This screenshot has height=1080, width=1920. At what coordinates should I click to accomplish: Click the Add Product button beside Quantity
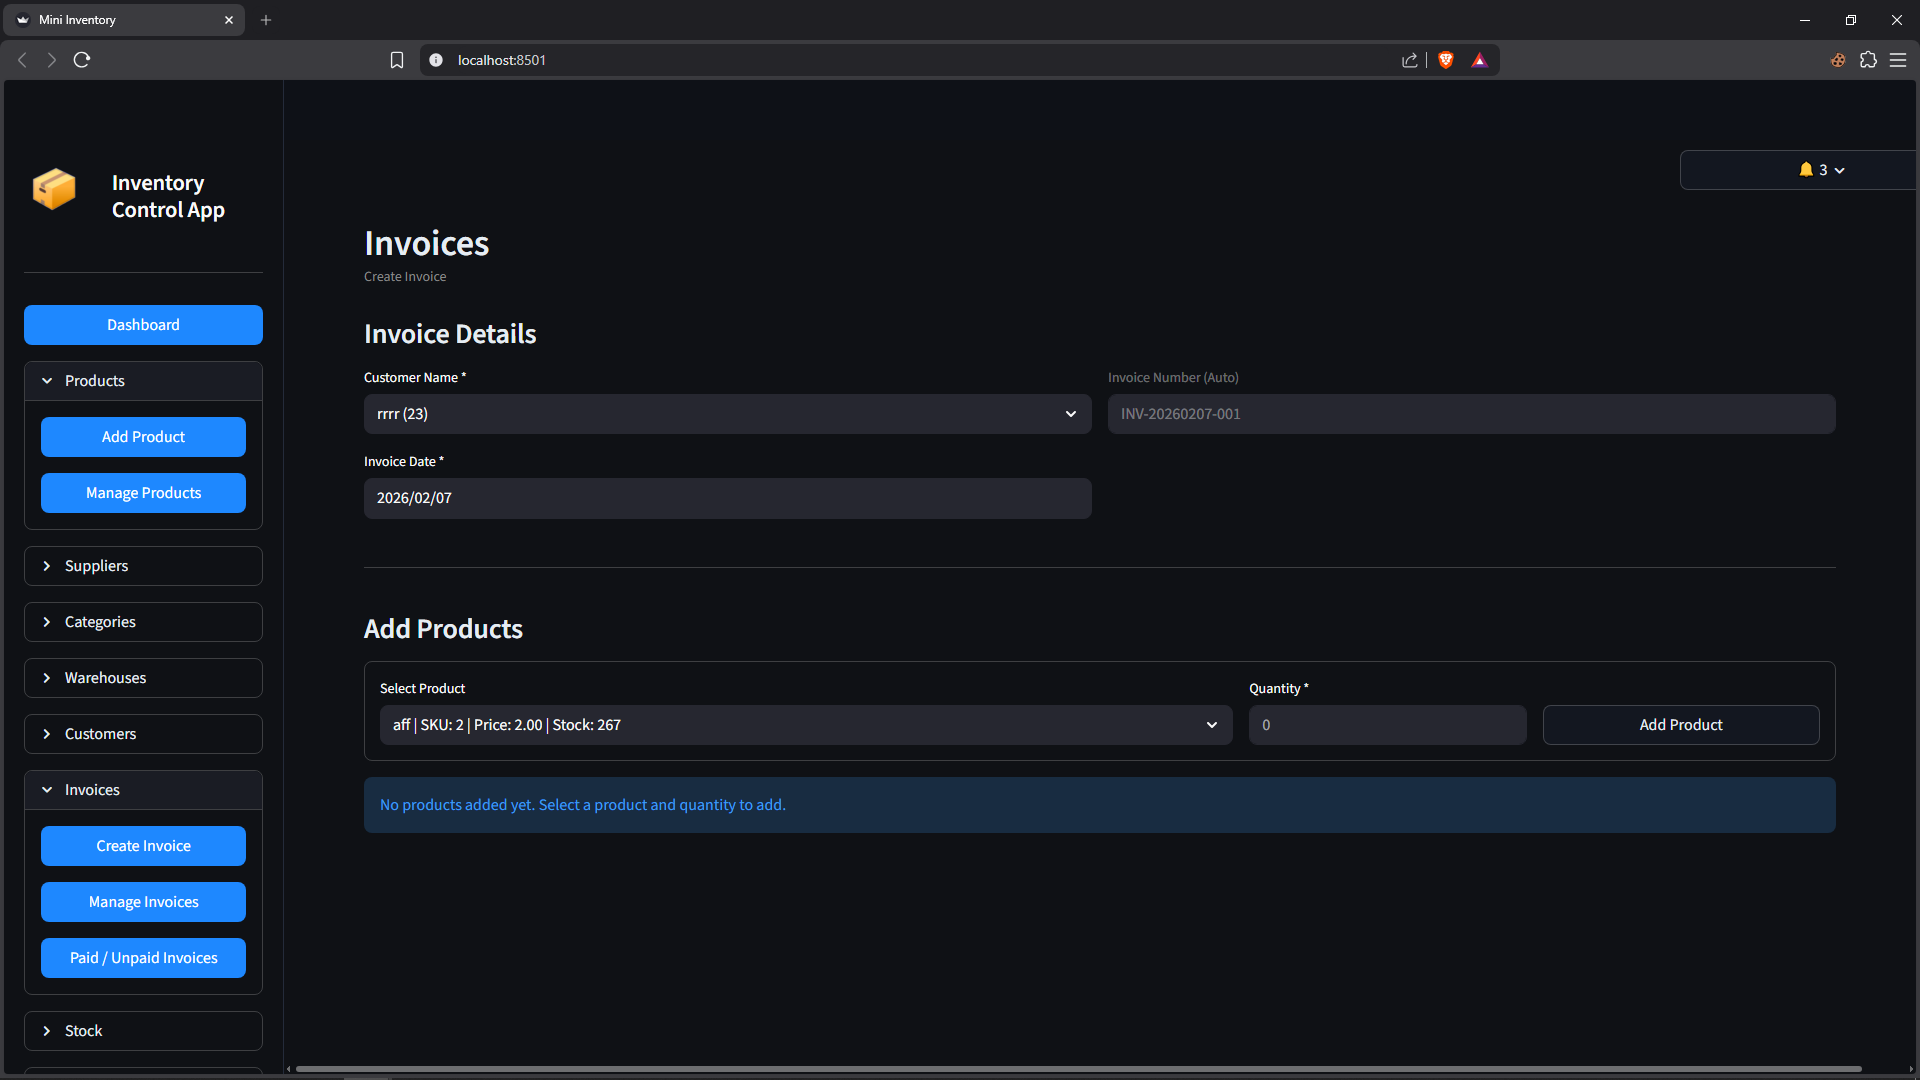point(1680,725)
